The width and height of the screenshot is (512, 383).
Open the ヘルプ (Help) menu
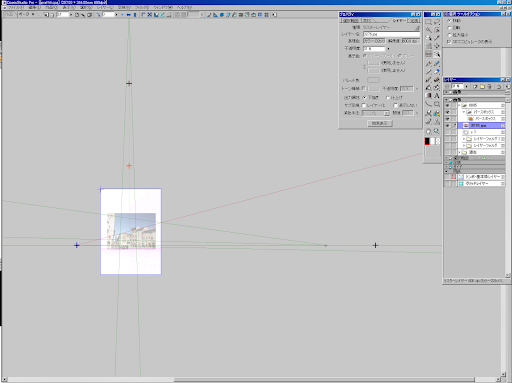(184, 7)
